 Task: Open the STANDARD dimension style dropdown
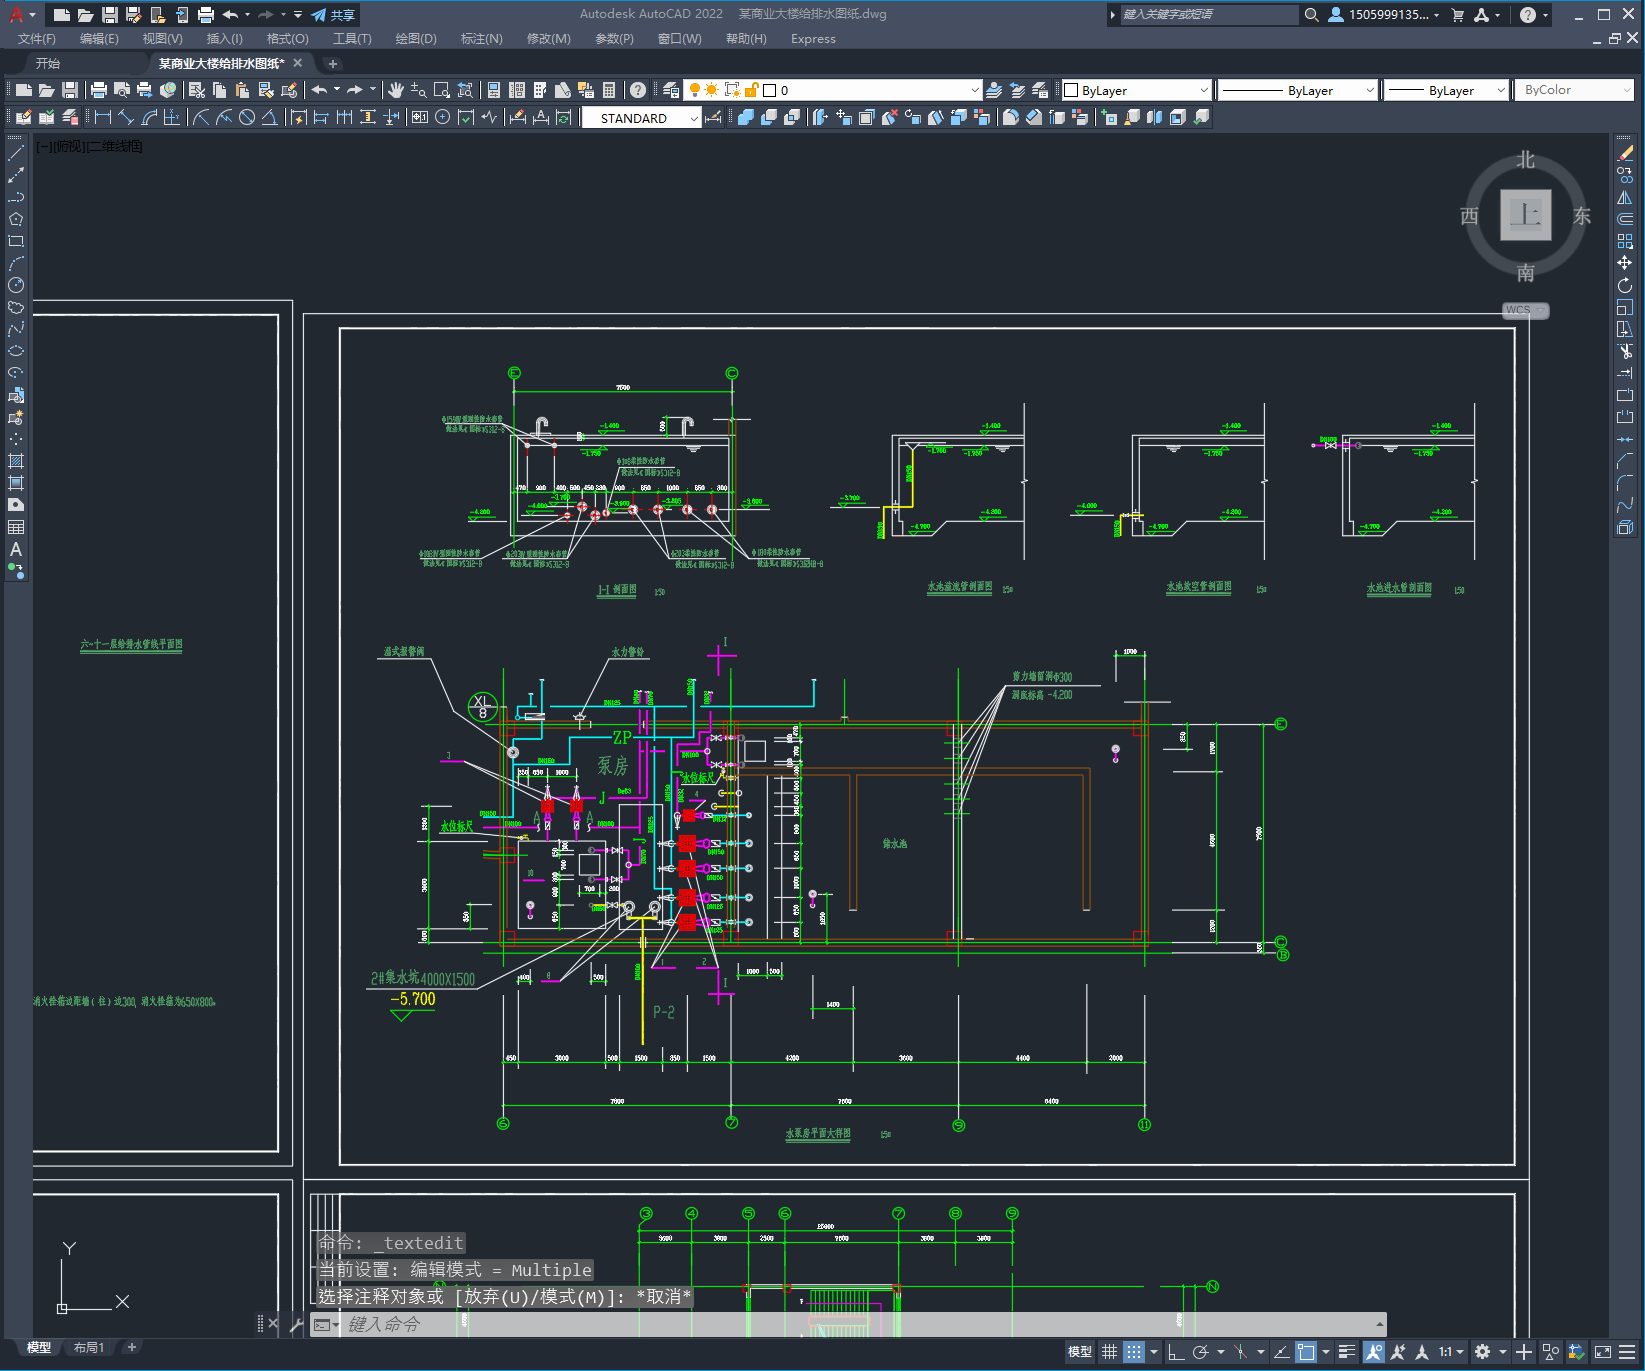click(694, 118)
